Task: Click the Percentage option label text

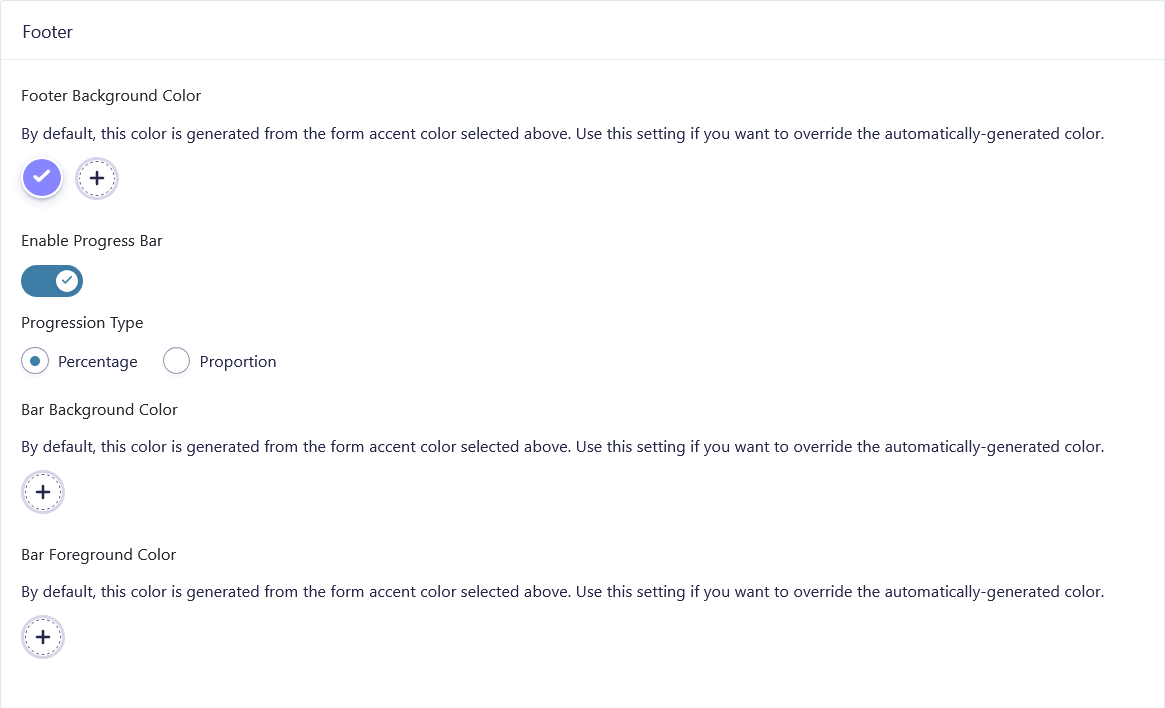Action: [x=97, y=362]
